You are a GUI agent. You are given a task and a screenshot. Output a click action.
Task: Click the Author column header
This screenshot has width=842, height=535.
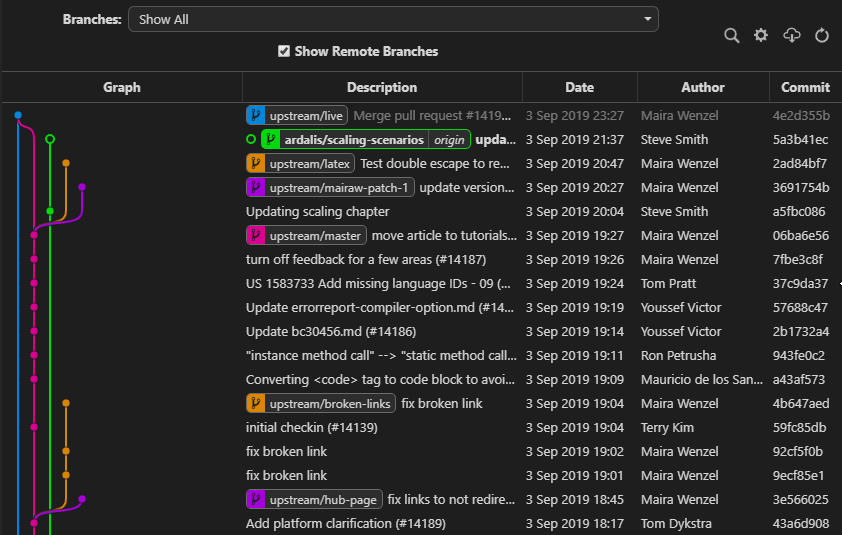[x=703, y=87]
